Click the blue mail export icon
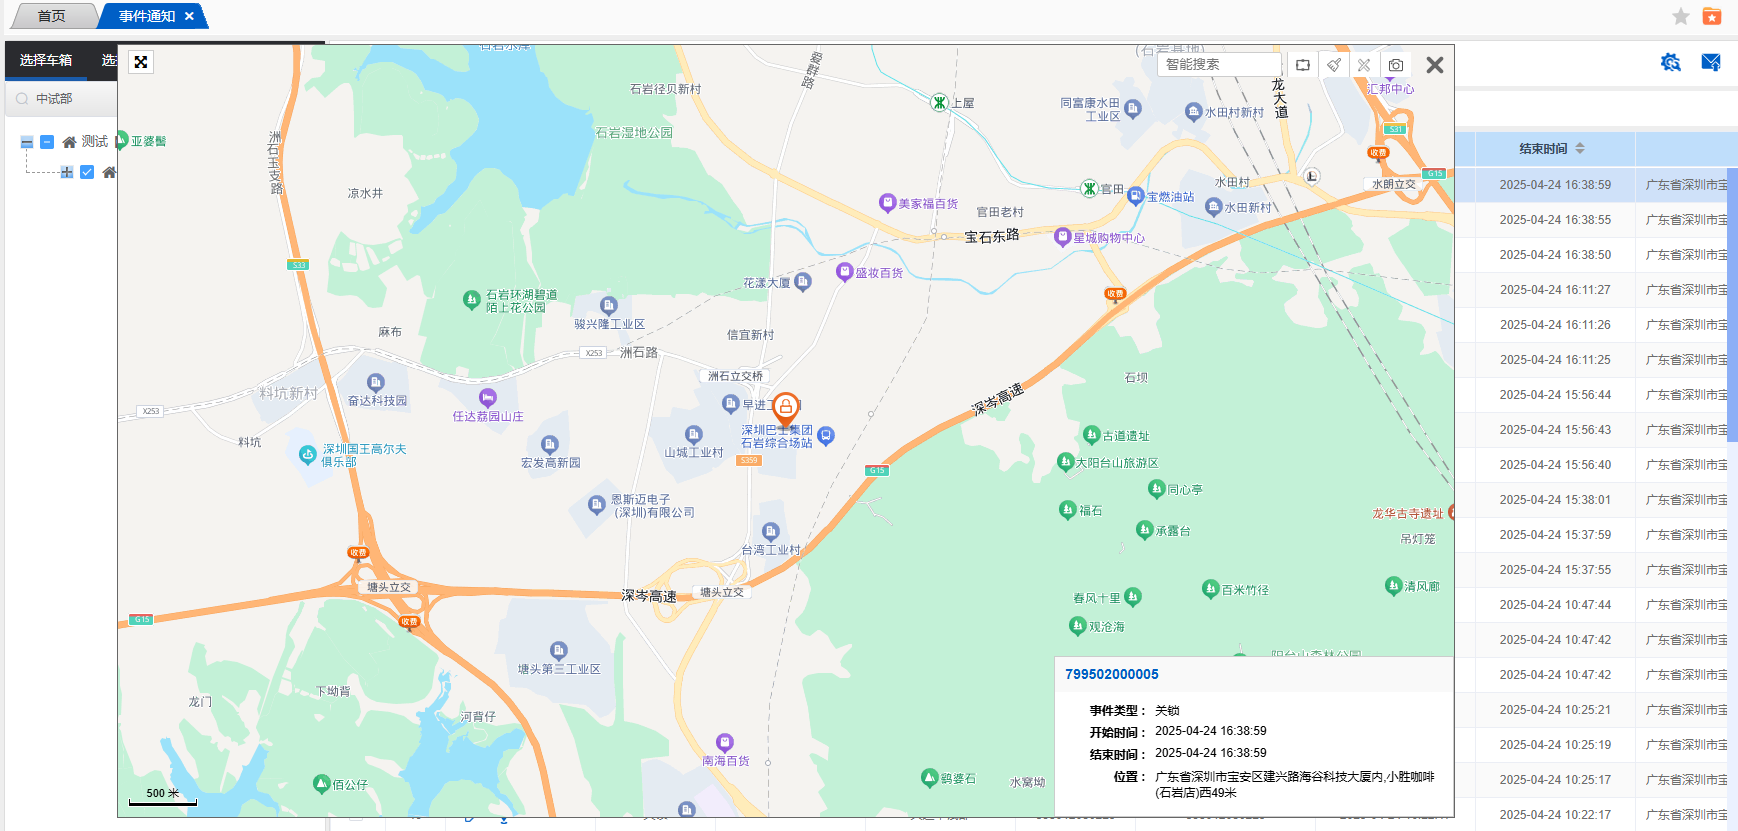The image size is (1738, 831). coord(1711,62)
